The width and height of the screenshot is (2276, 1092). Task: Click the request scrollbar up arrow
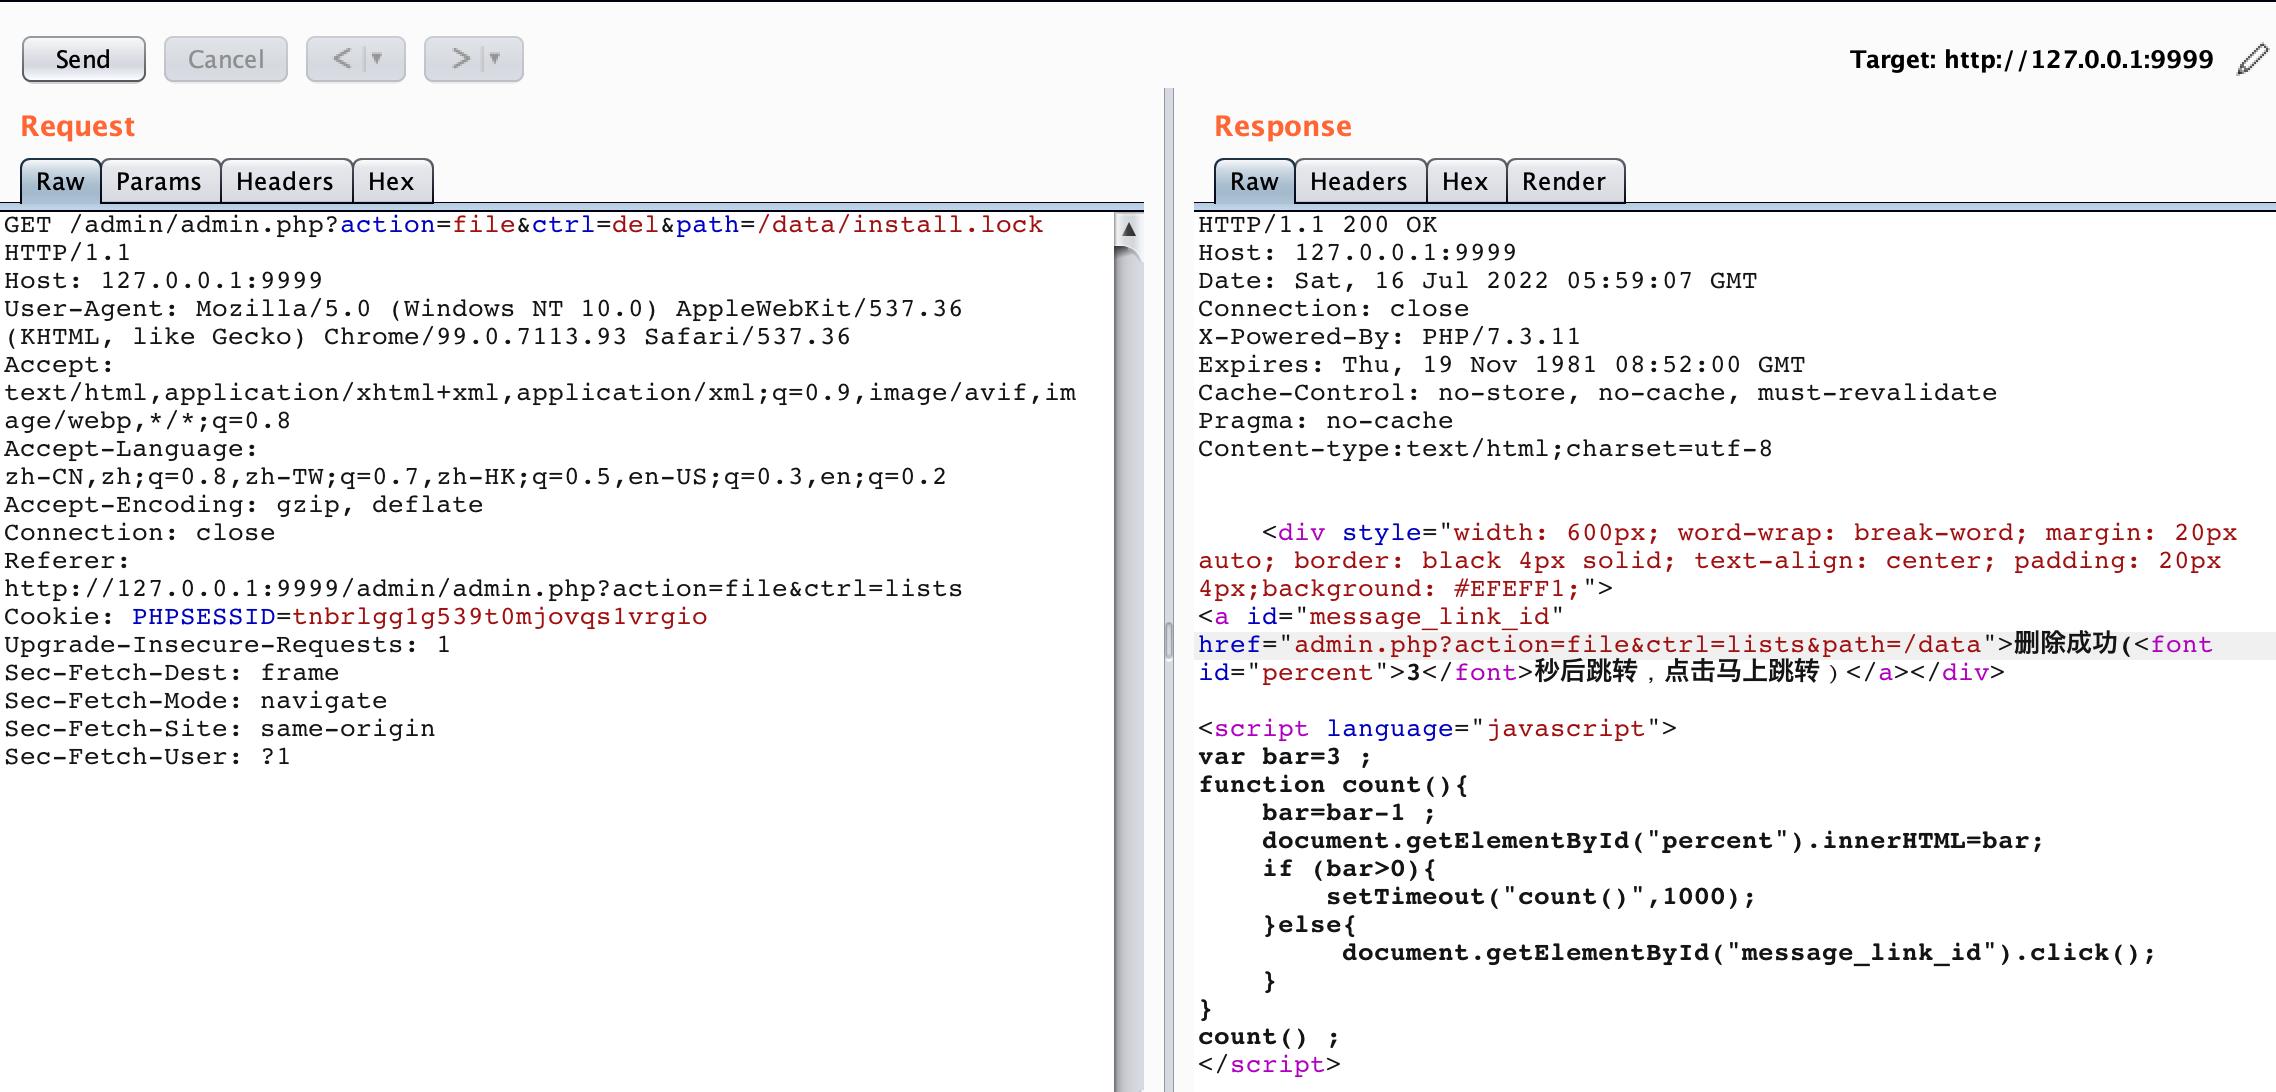[1129, 229]
